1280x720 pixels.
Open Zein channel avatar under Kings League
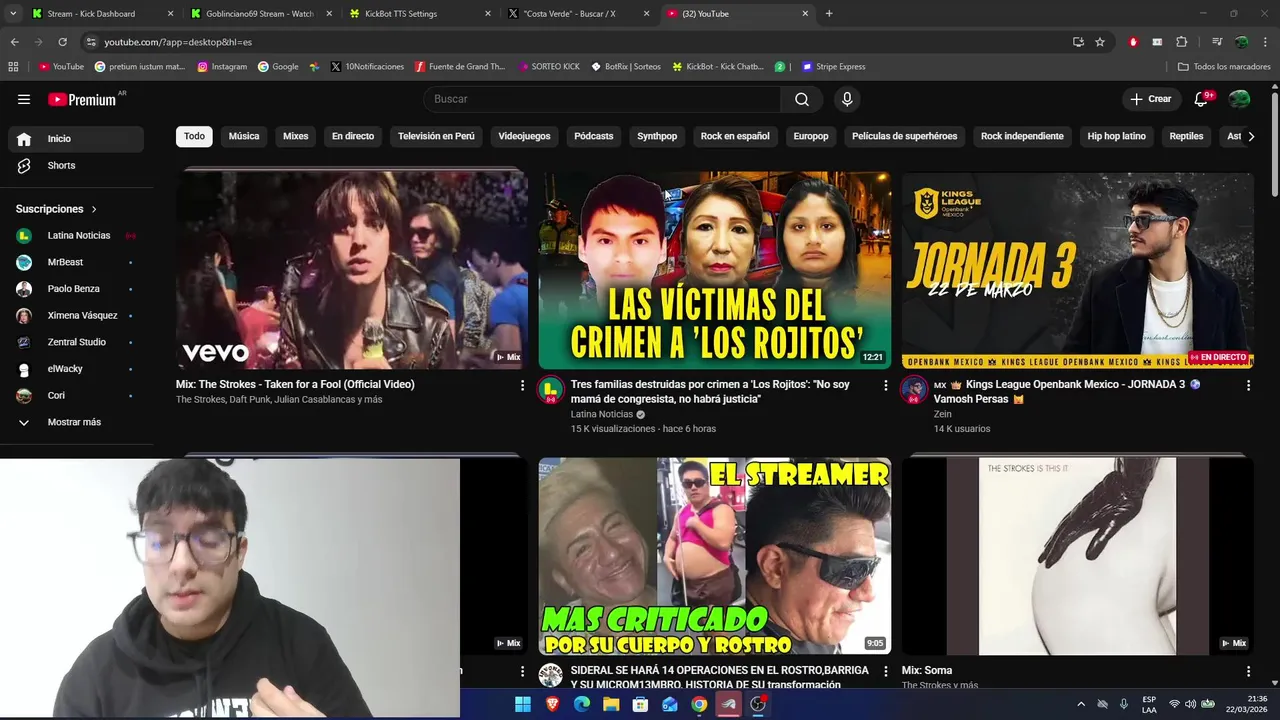point(913,390)
